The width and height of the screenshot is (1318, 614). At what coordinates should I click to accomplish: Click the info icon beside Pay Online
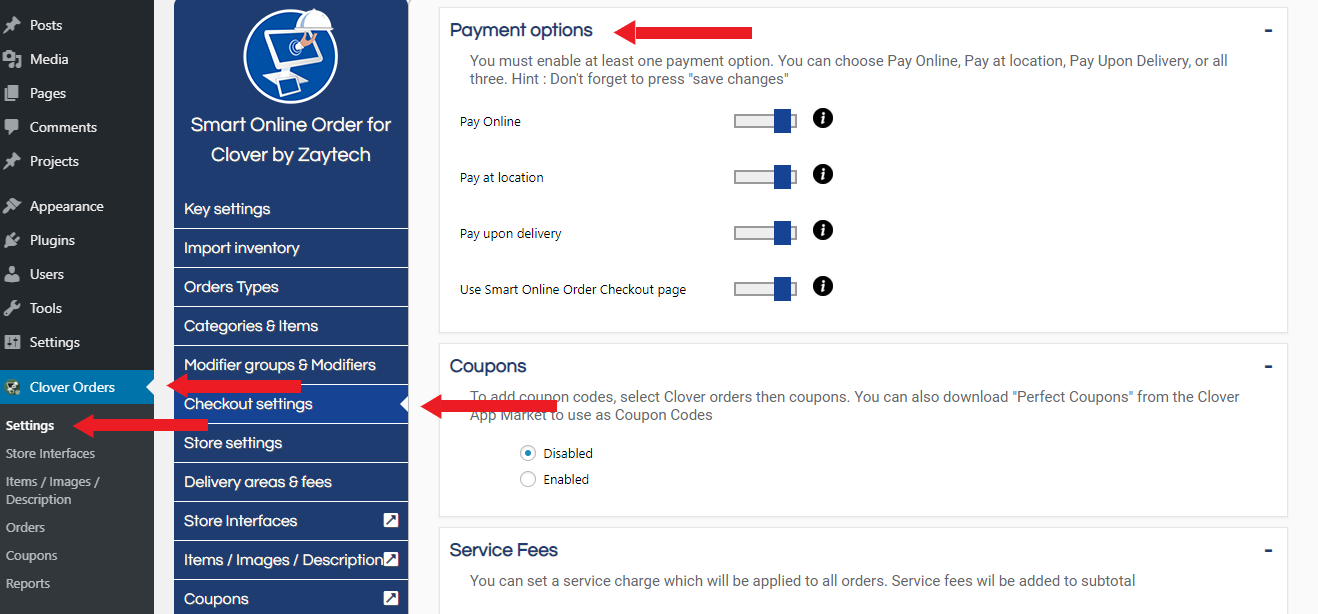point(823,118)
